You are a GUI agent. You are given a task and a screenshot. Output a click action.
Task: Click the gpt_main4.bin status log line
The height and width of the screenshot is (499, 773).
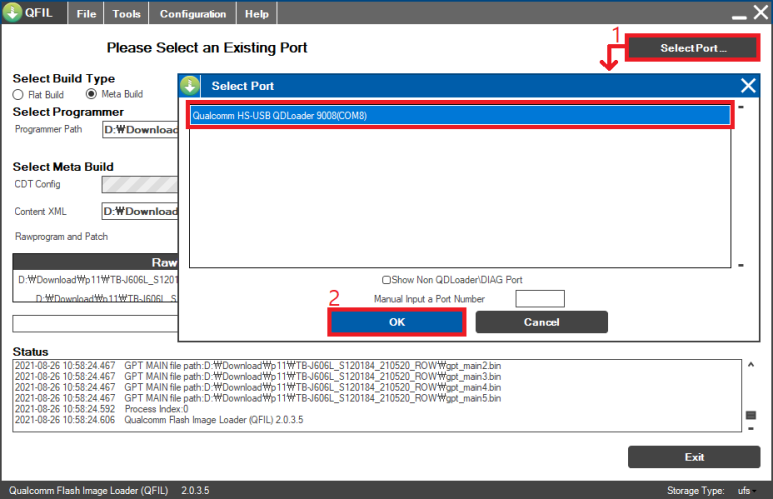tap(258, 388)
